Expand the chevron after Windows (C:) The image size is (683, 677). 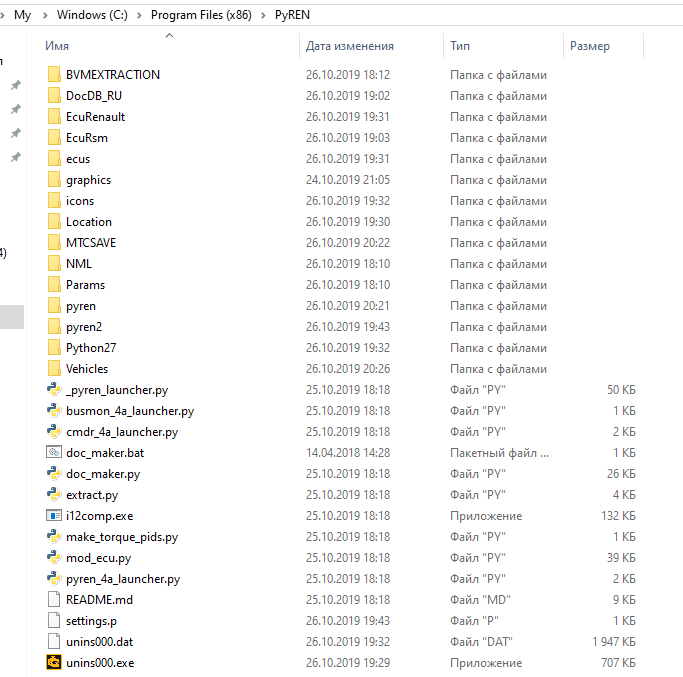tap(139, 15)
